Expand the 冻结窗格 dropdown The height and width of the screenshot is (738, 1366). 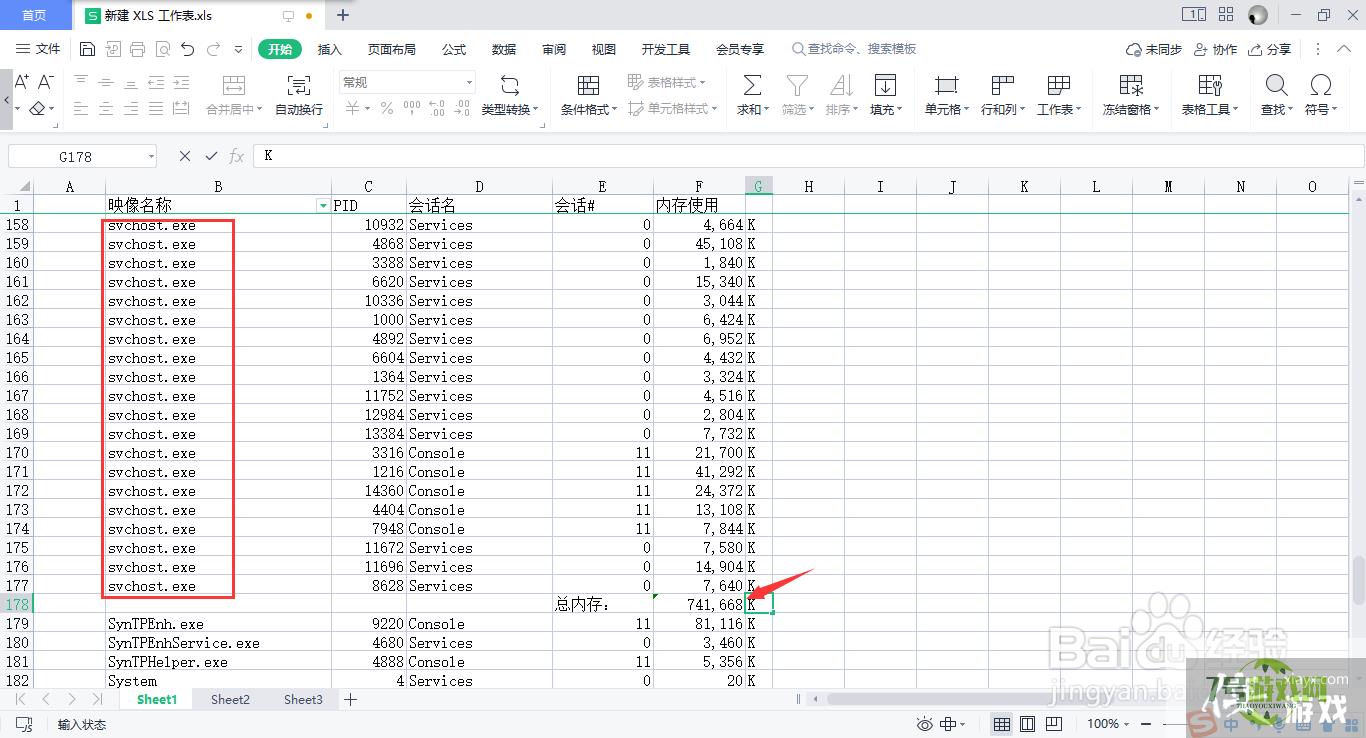click(x=1157, y=110)
